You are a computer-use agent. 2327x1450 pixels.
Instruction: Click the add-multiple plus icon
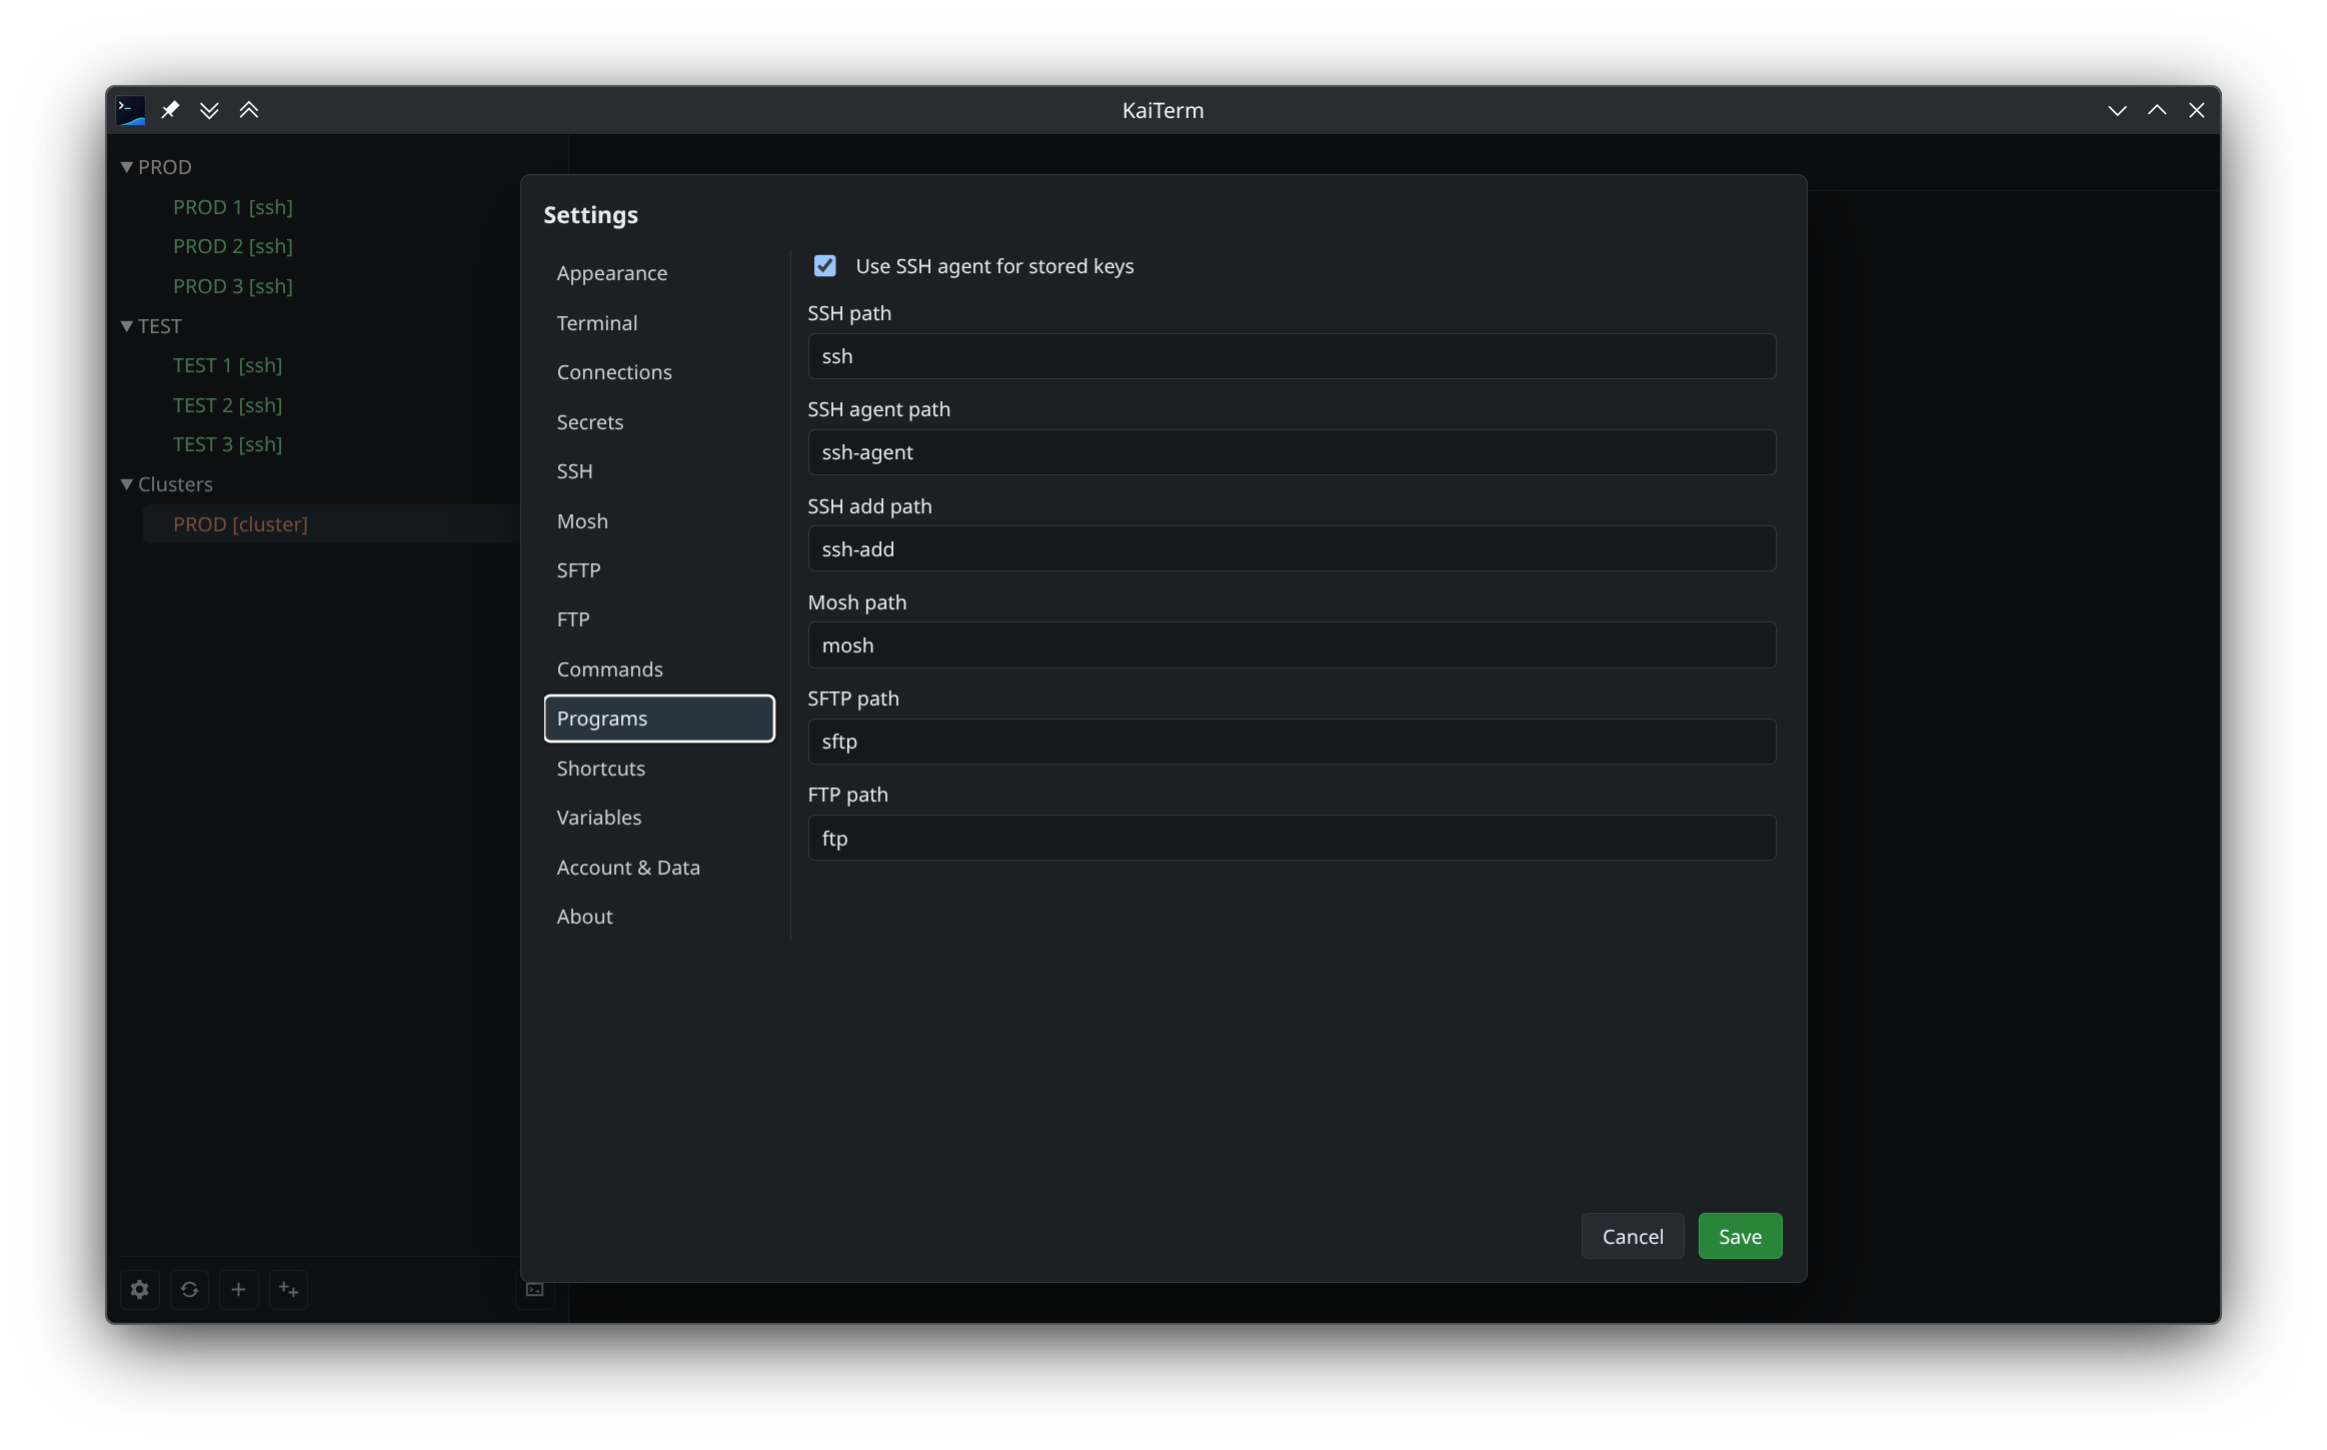[x=288, y=1289]
